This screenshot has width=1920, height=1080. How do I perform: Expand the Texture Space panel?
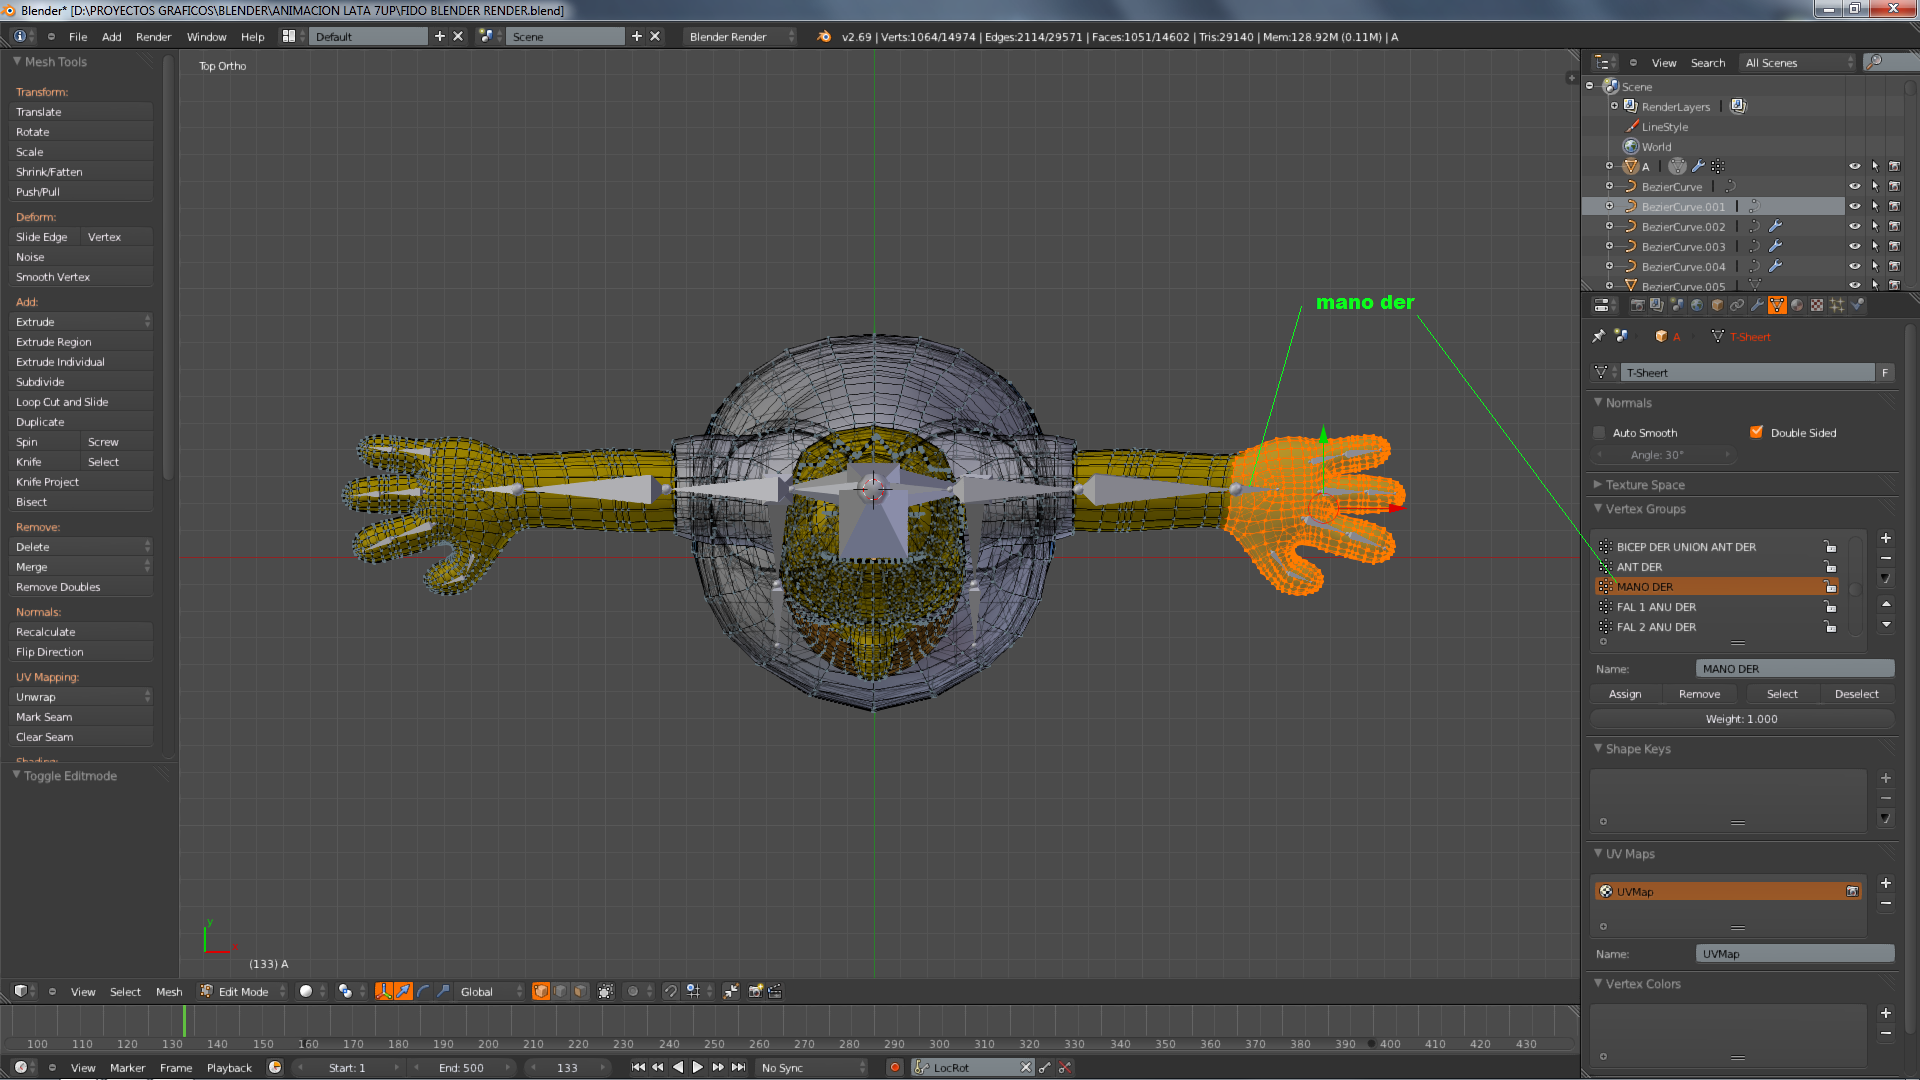pyautogui.click(x=1644, y=485)
